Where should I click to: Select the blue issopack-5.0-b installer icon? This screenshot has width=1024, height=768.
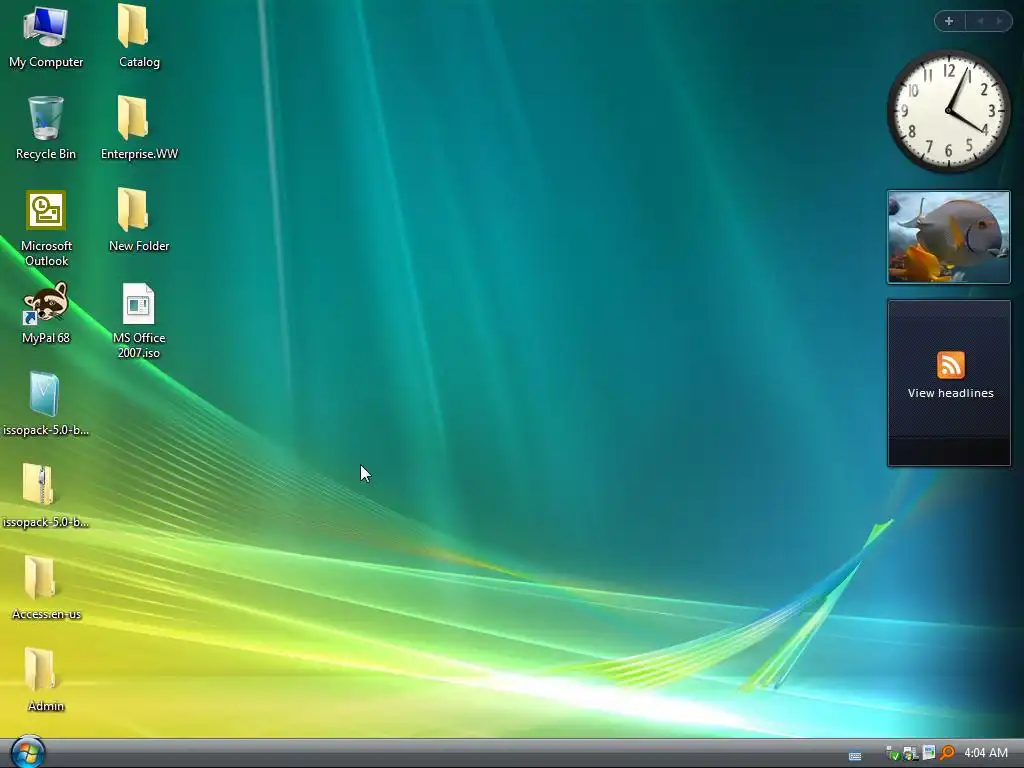tap(46, 404)
